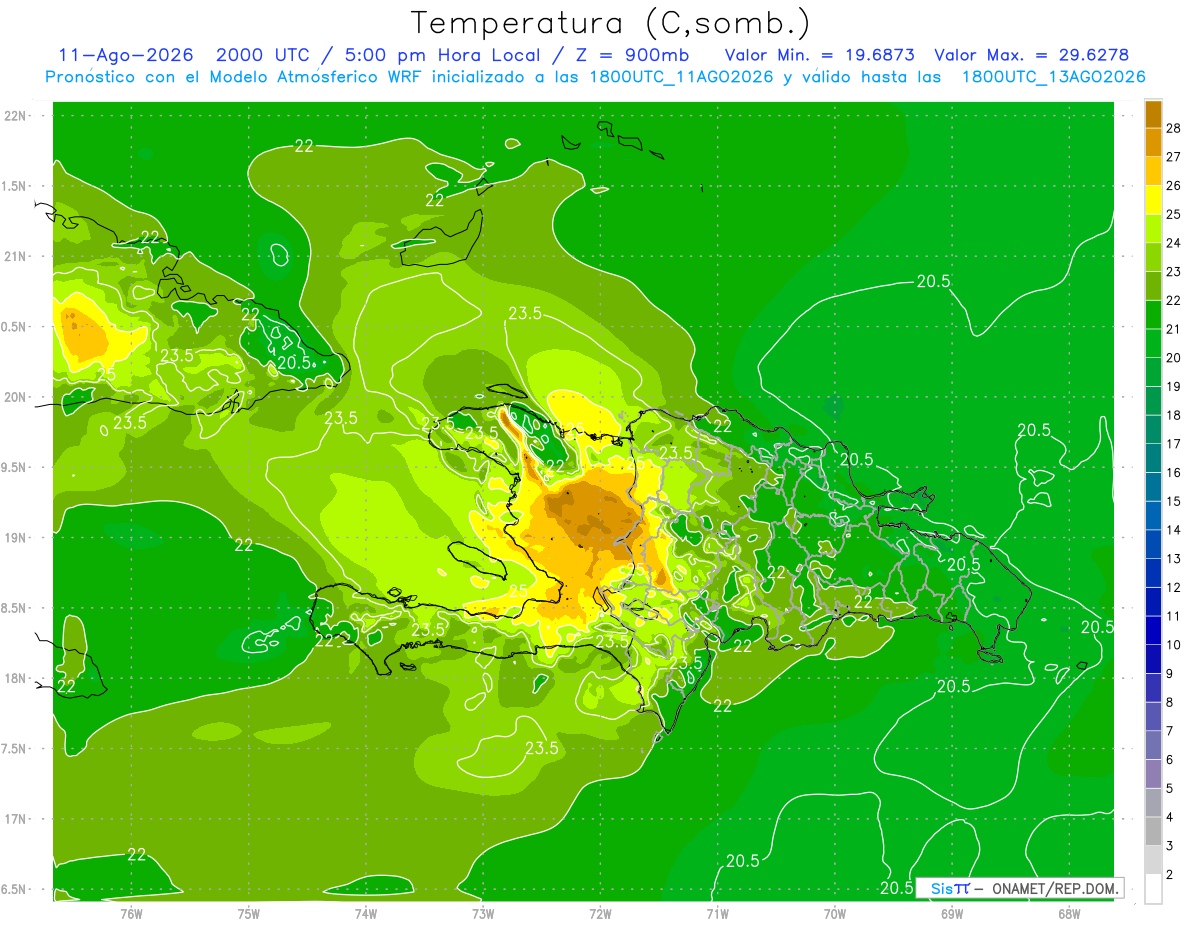Pick the dark orange swatch above 28

[x=1153, y=113]
